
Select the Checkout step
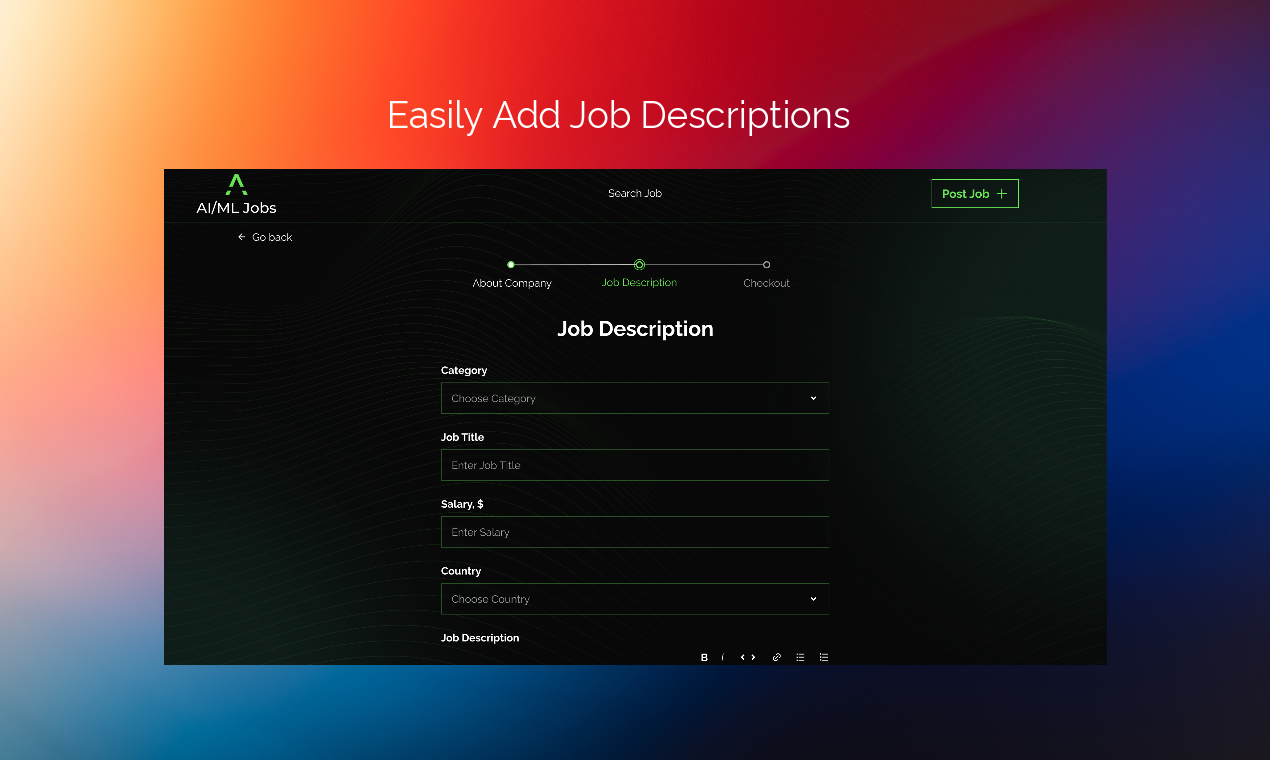pos(766,283)
